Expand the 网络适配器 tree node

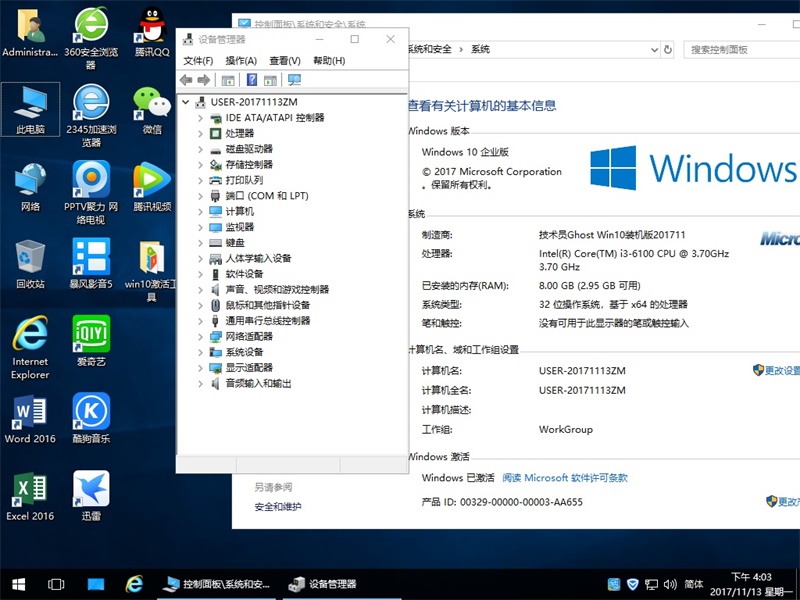click(x=200, y=337)
